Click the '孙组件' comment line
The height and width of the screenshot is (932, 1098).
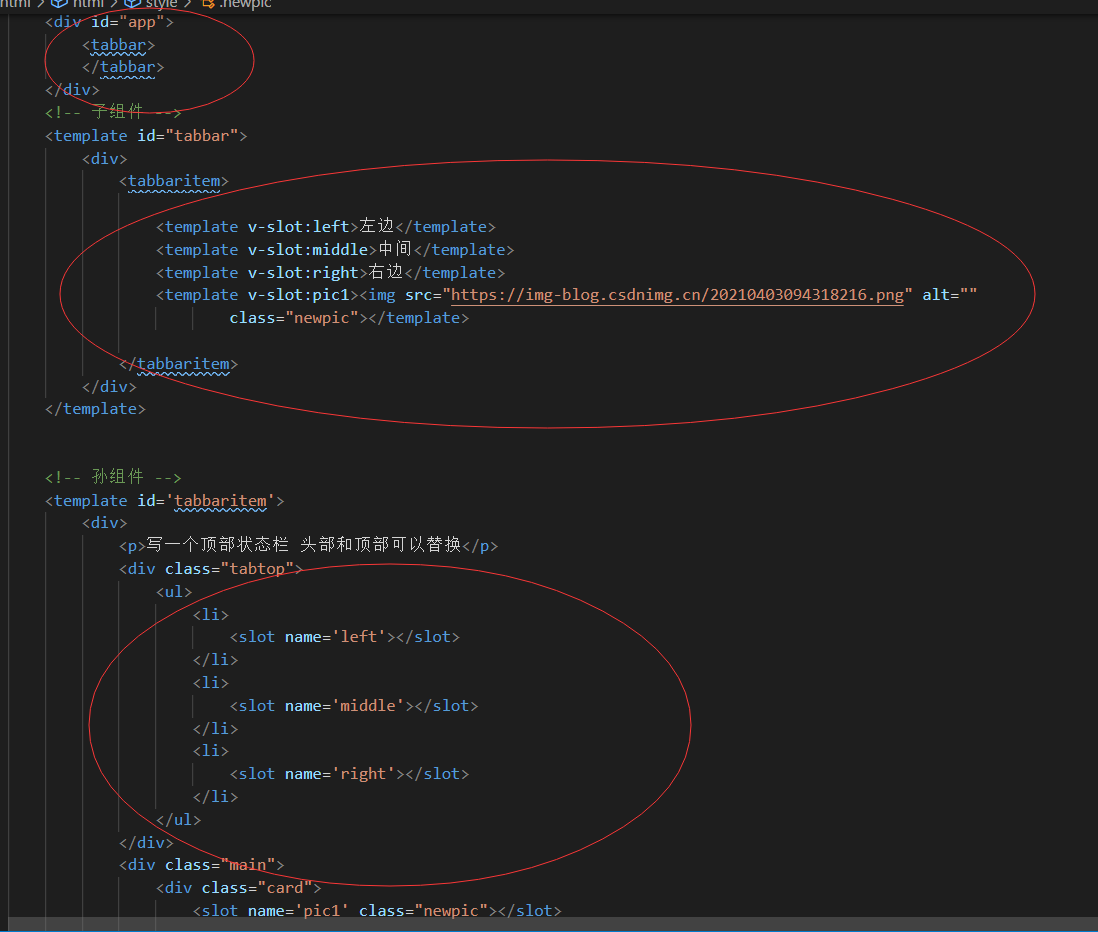[x=113, y=478]
